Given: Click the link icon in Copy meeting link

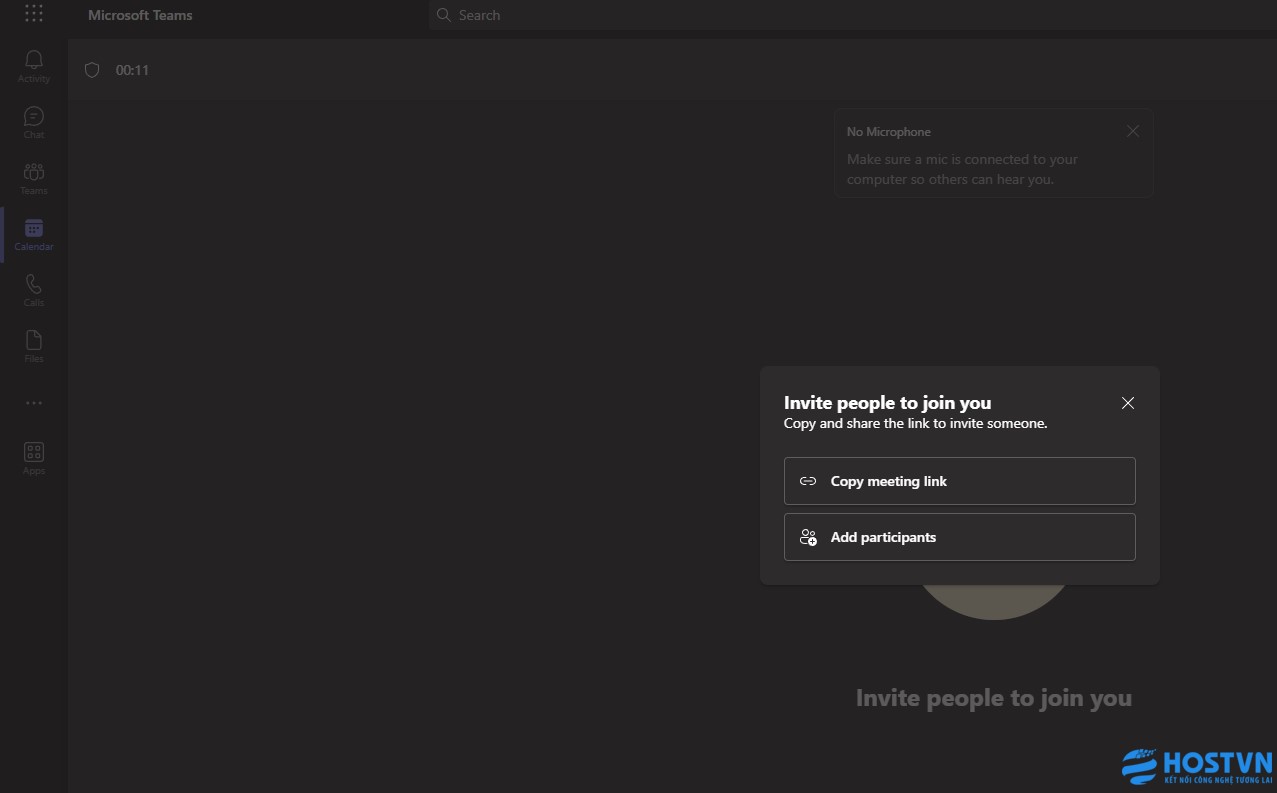Looking at the screenshot, I should point(808,481).
